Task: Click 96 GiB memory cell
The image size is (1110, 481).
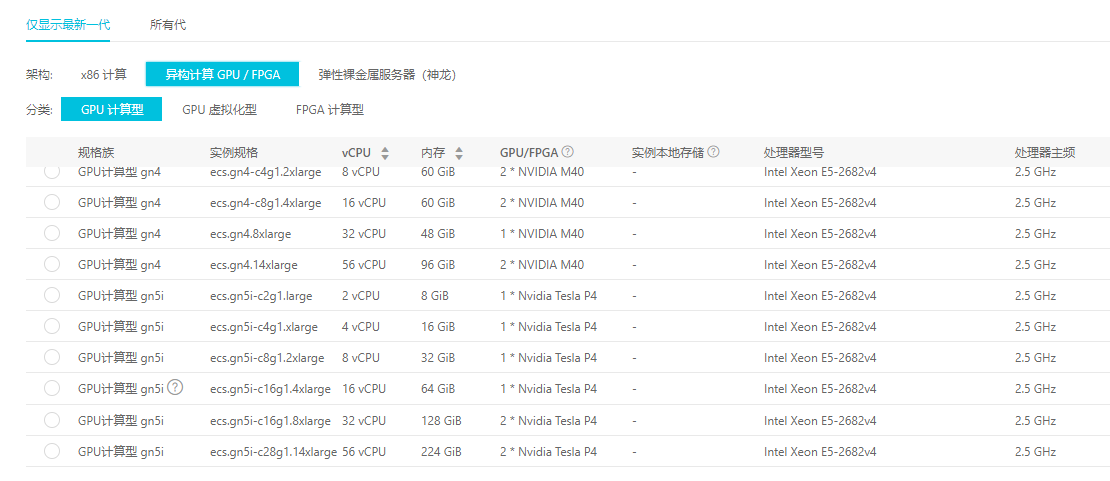Action: click(x=437, y=265)
